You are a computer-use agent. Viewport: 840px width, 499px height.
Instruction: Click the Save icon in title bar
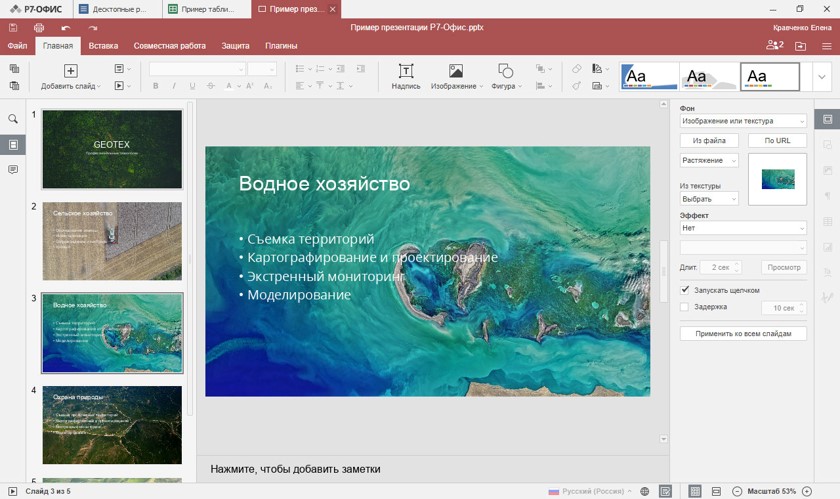pyautogui.click(x=13, y=27)
